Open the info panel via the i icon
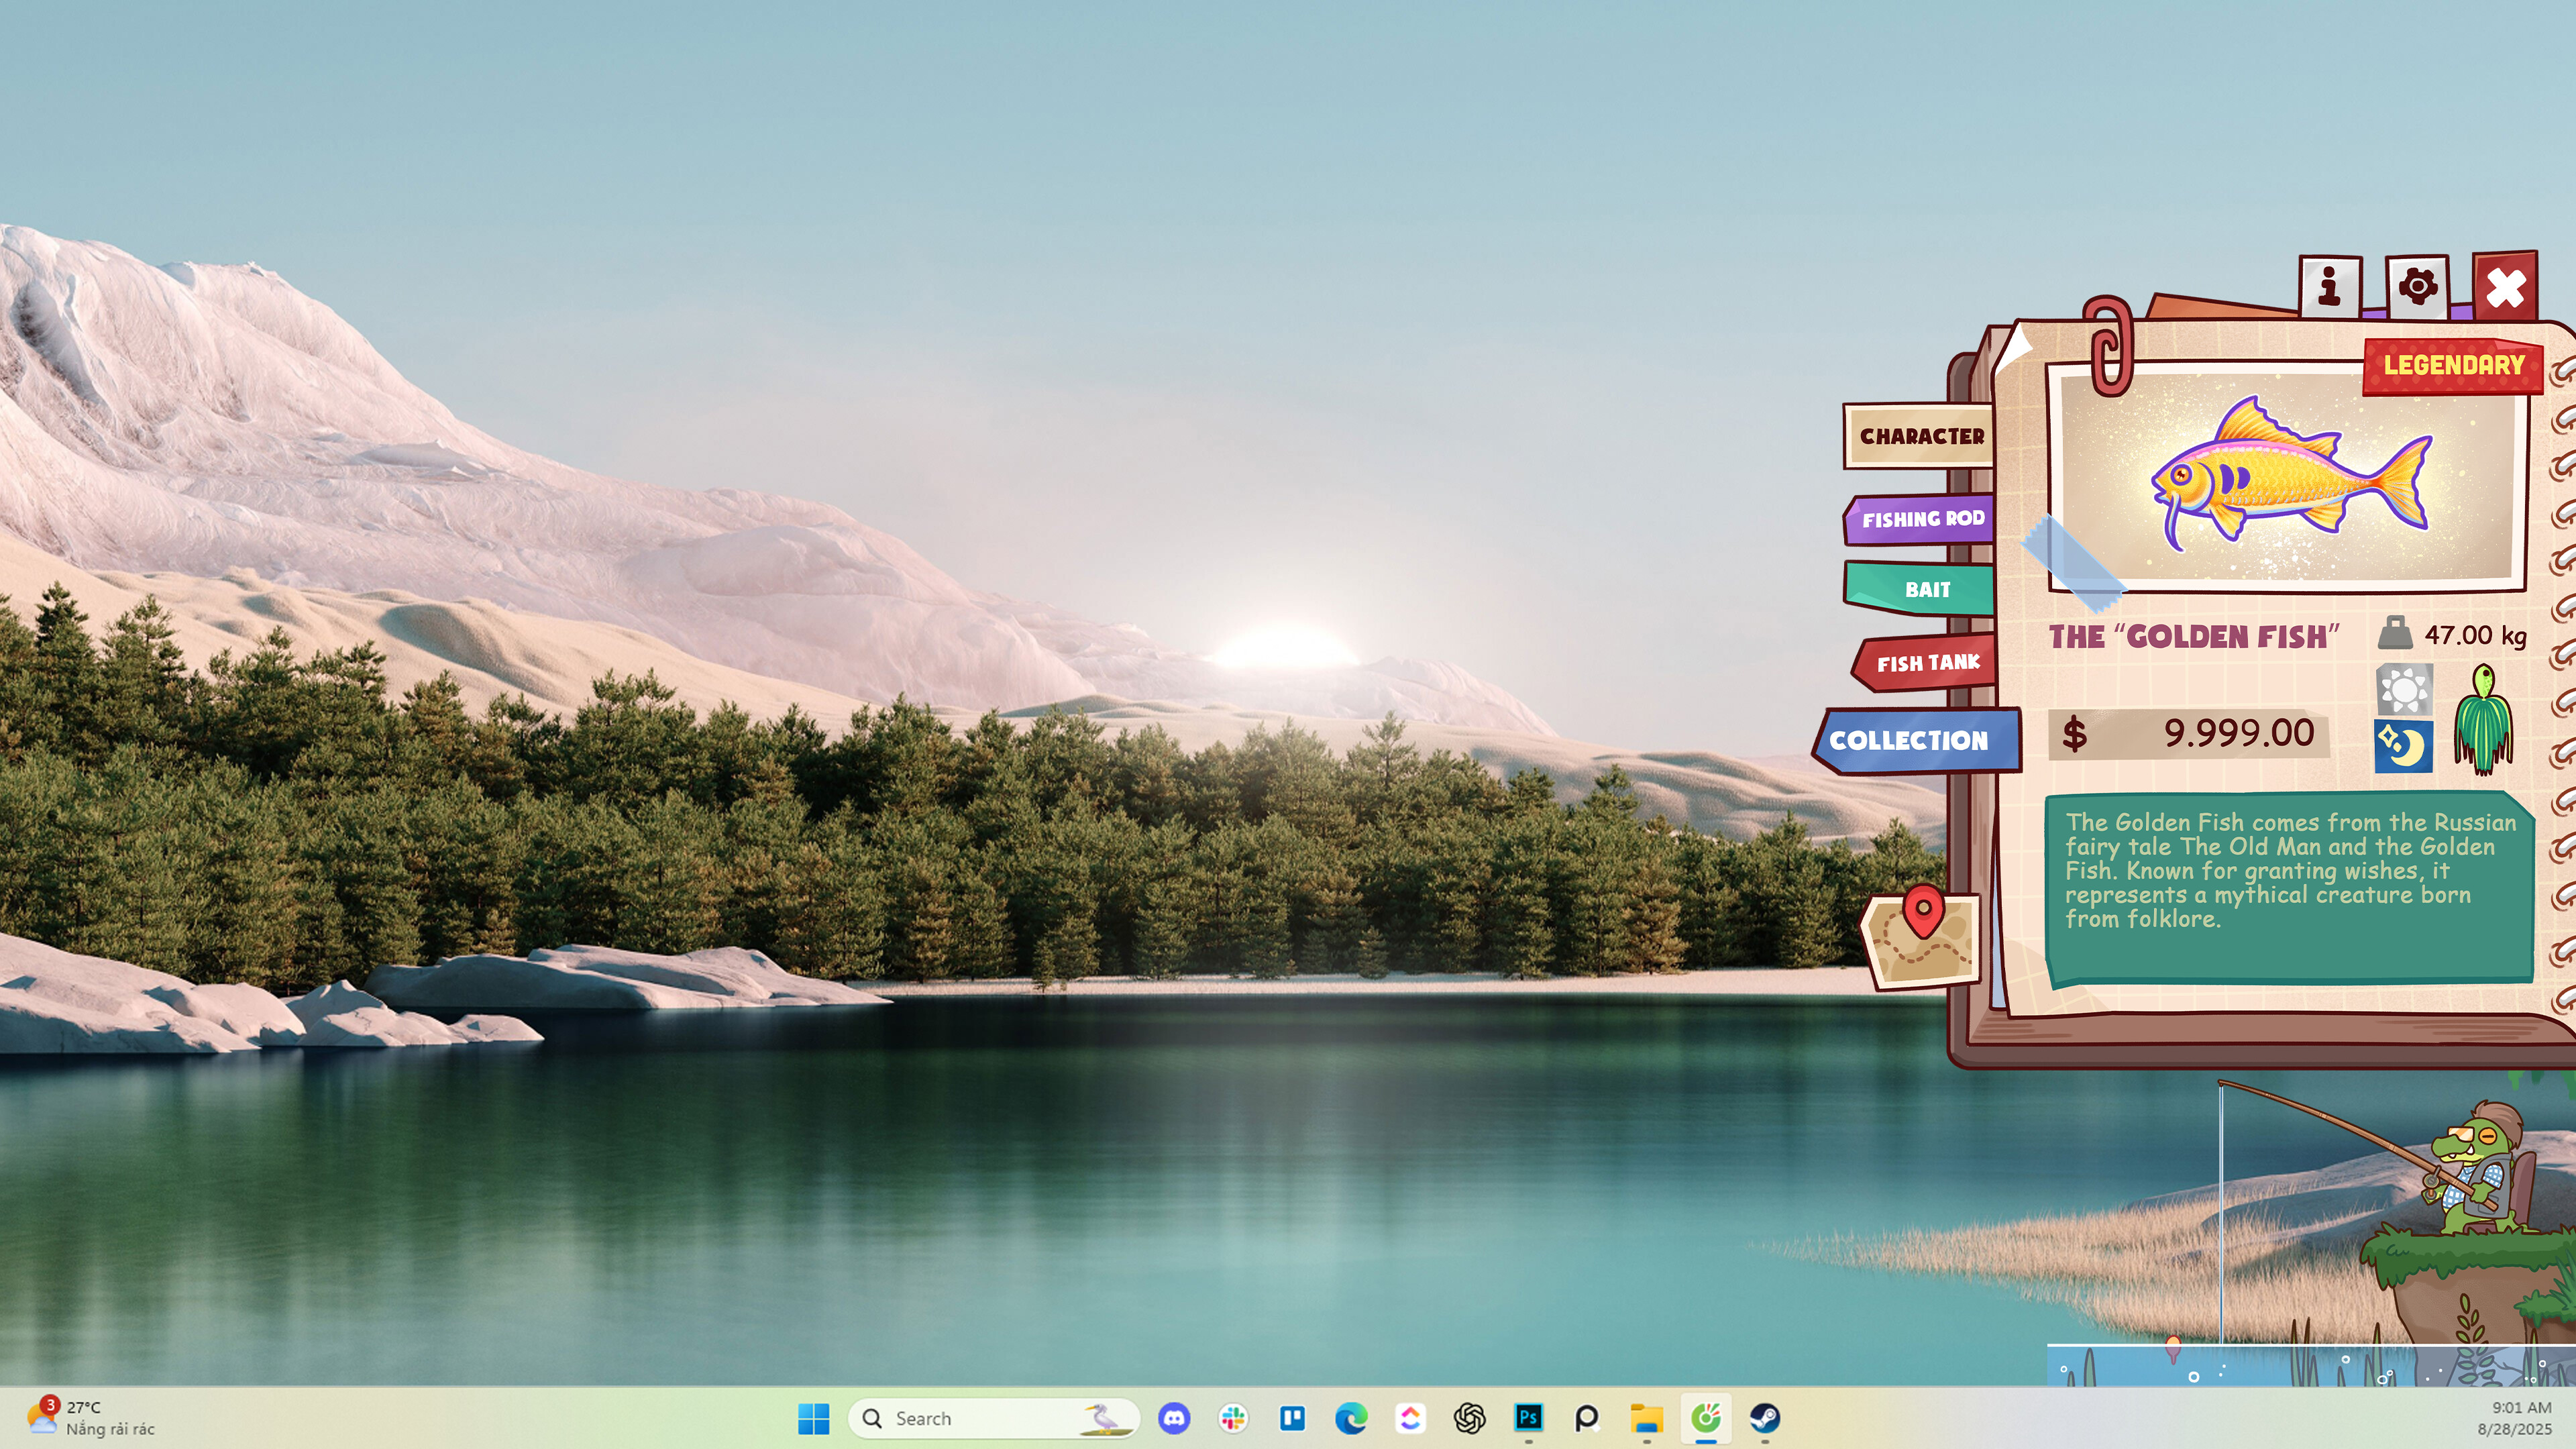The width and height of the screenshot is (2576, 1449). (x=2329, y=289)
